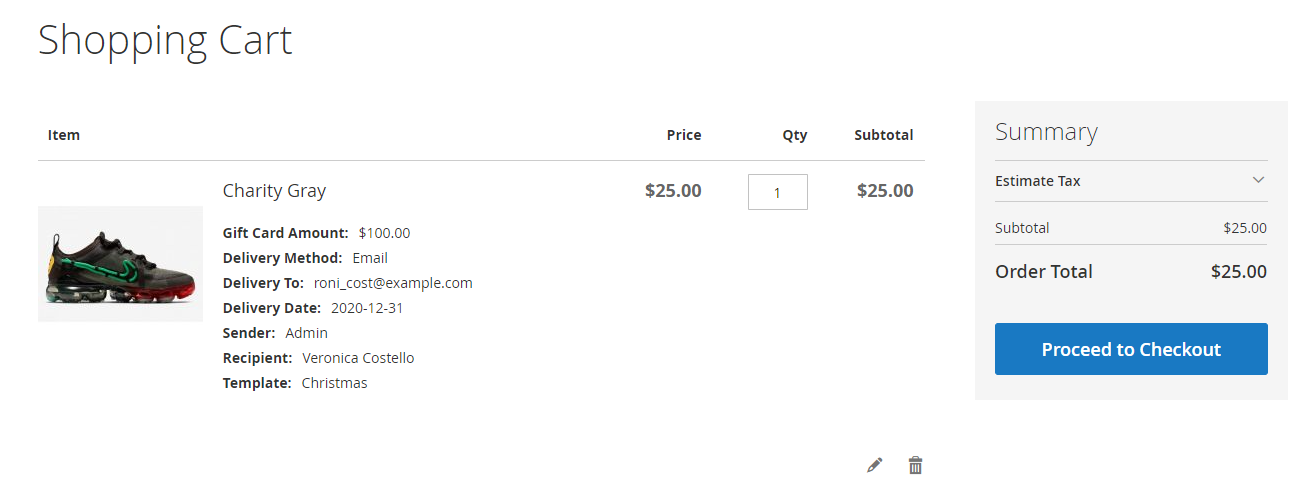This screenshot has height=483, width=1307.
Task: Click the Order Total amount in Summary
Action: click(1238, 271)
